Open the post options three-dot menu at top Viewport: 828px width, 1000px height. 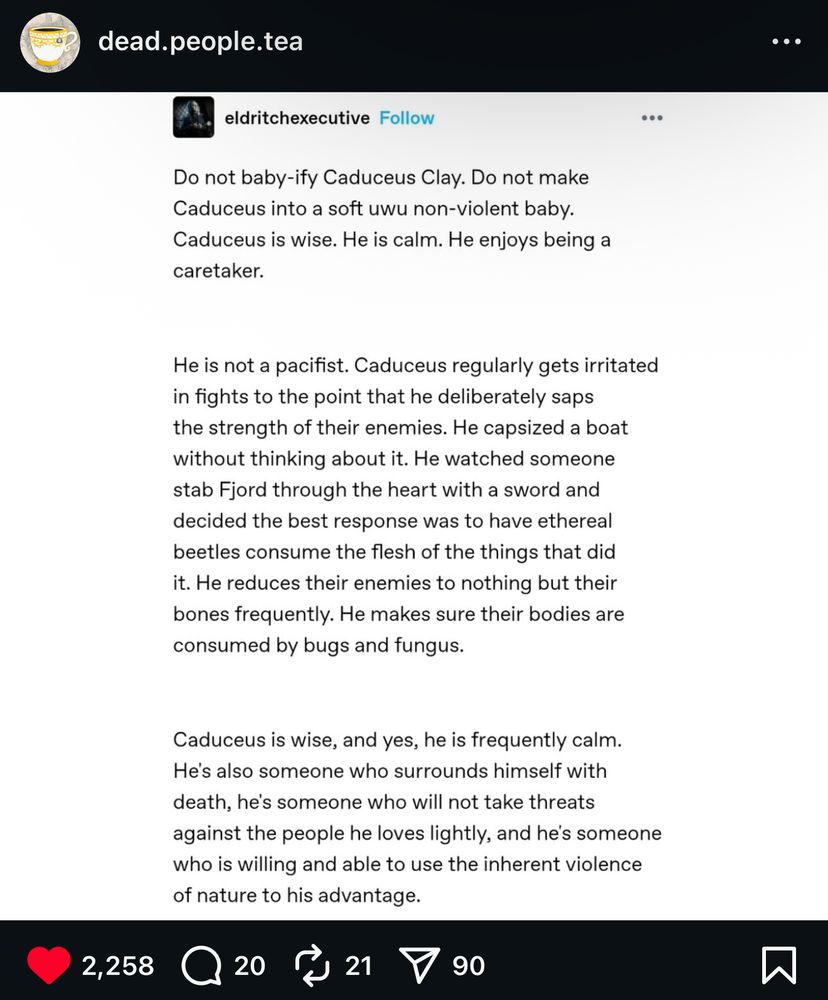[786, 41]
